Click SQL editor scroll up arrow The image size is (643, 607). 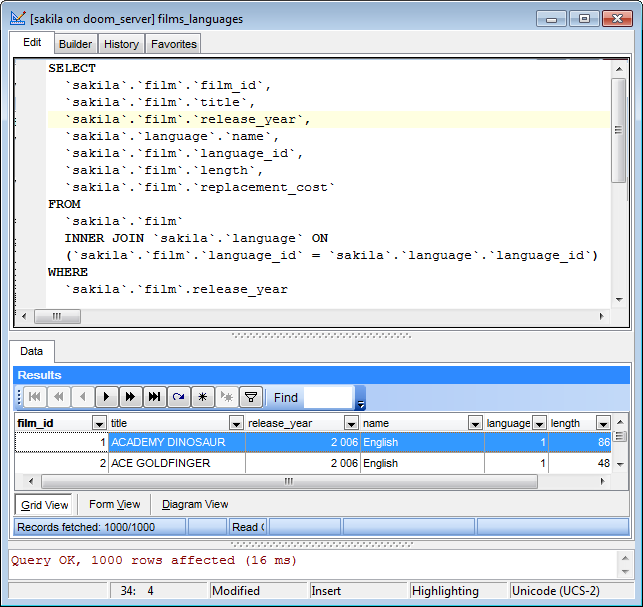click(x=619, y=69)
